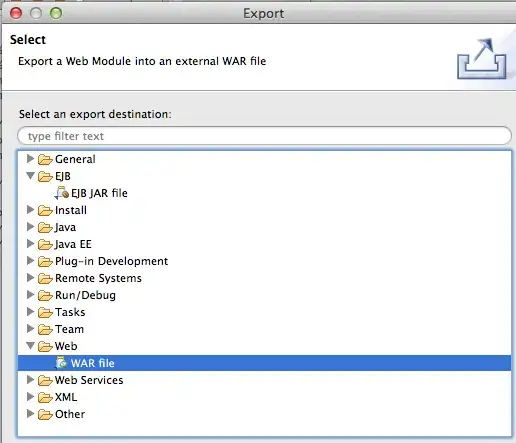This screenshot has width=516, height=443.
Task: Click the XML folder icon
Action: pyautogui.click(x=45, y=398)
